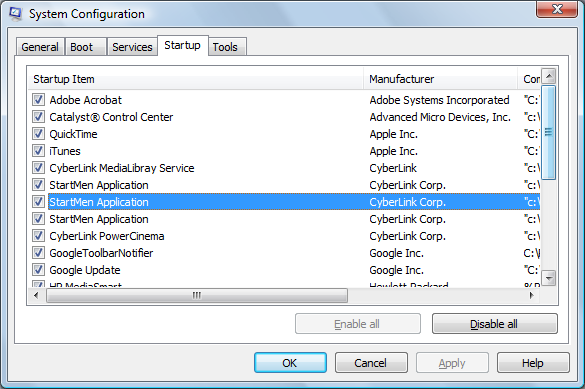The height and width of the screenshot is (389, 585).
Task: Disable GoogleToolbarNotifier checkbox
Action: tap(38, 253)
